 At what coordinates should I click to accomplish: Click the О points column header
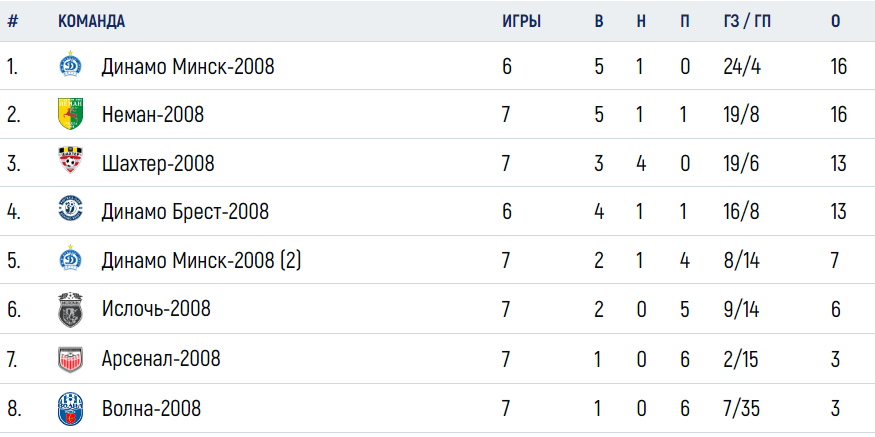point(835,22)
